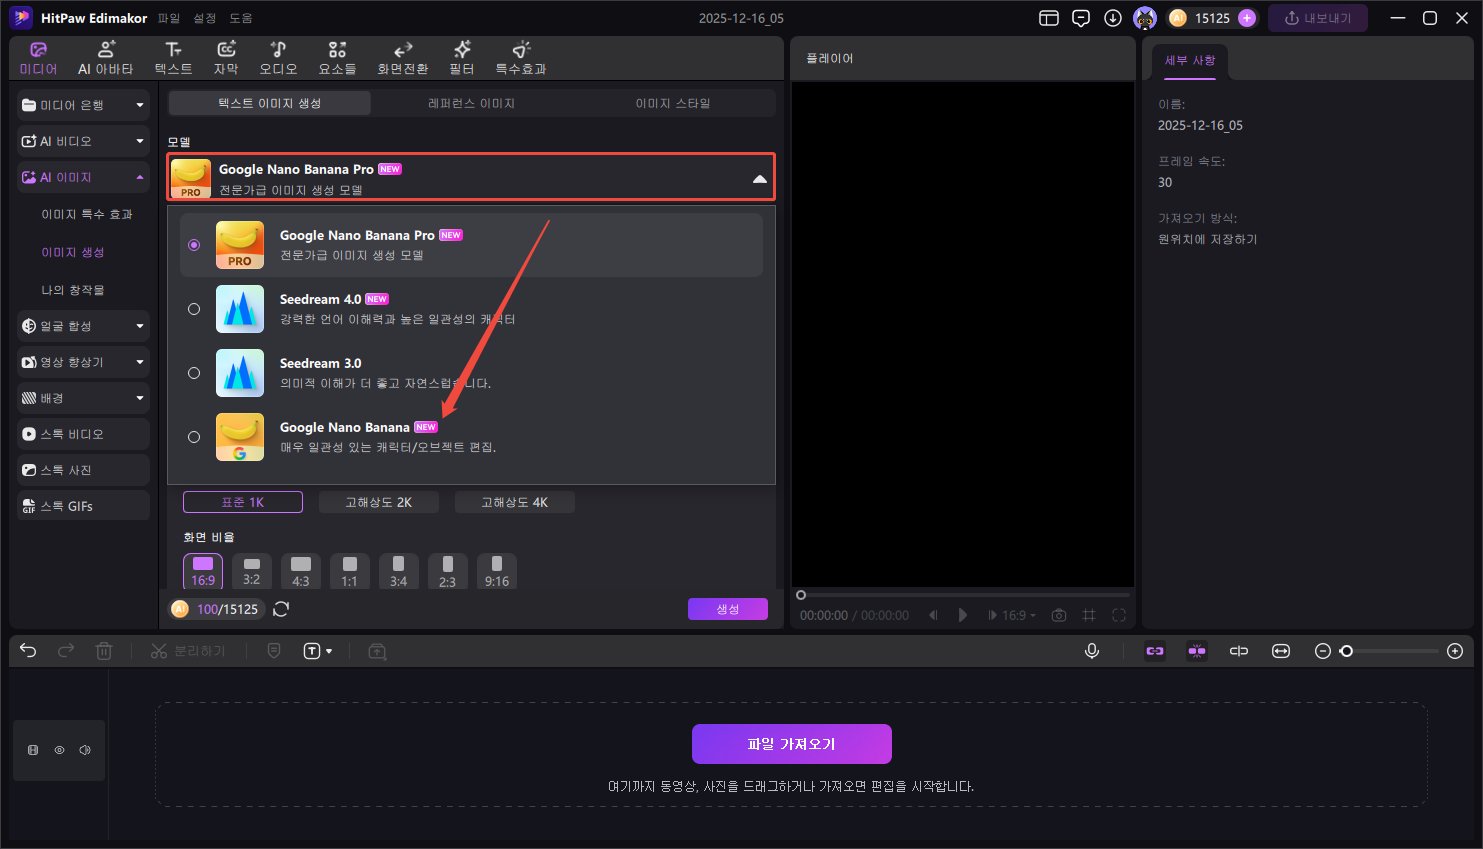Open the 파일 menu
This screenshot has height=849, width=1483.
(x=169, y=18)
